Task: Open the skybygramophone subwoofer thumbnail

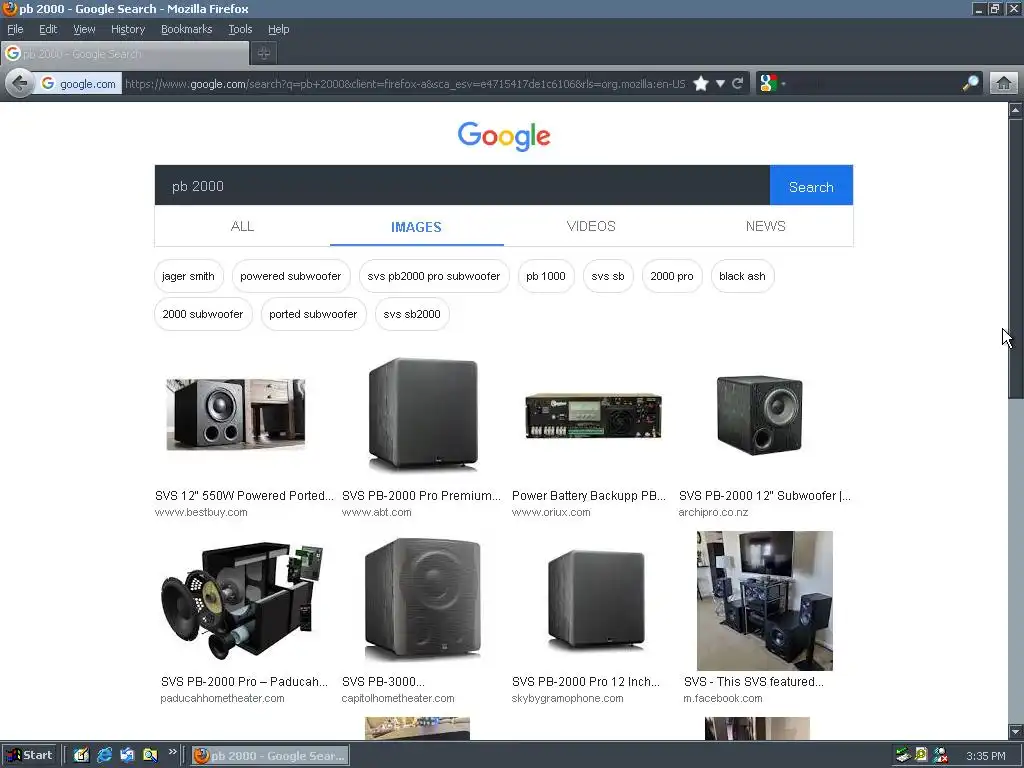Action: pos(596,600)
